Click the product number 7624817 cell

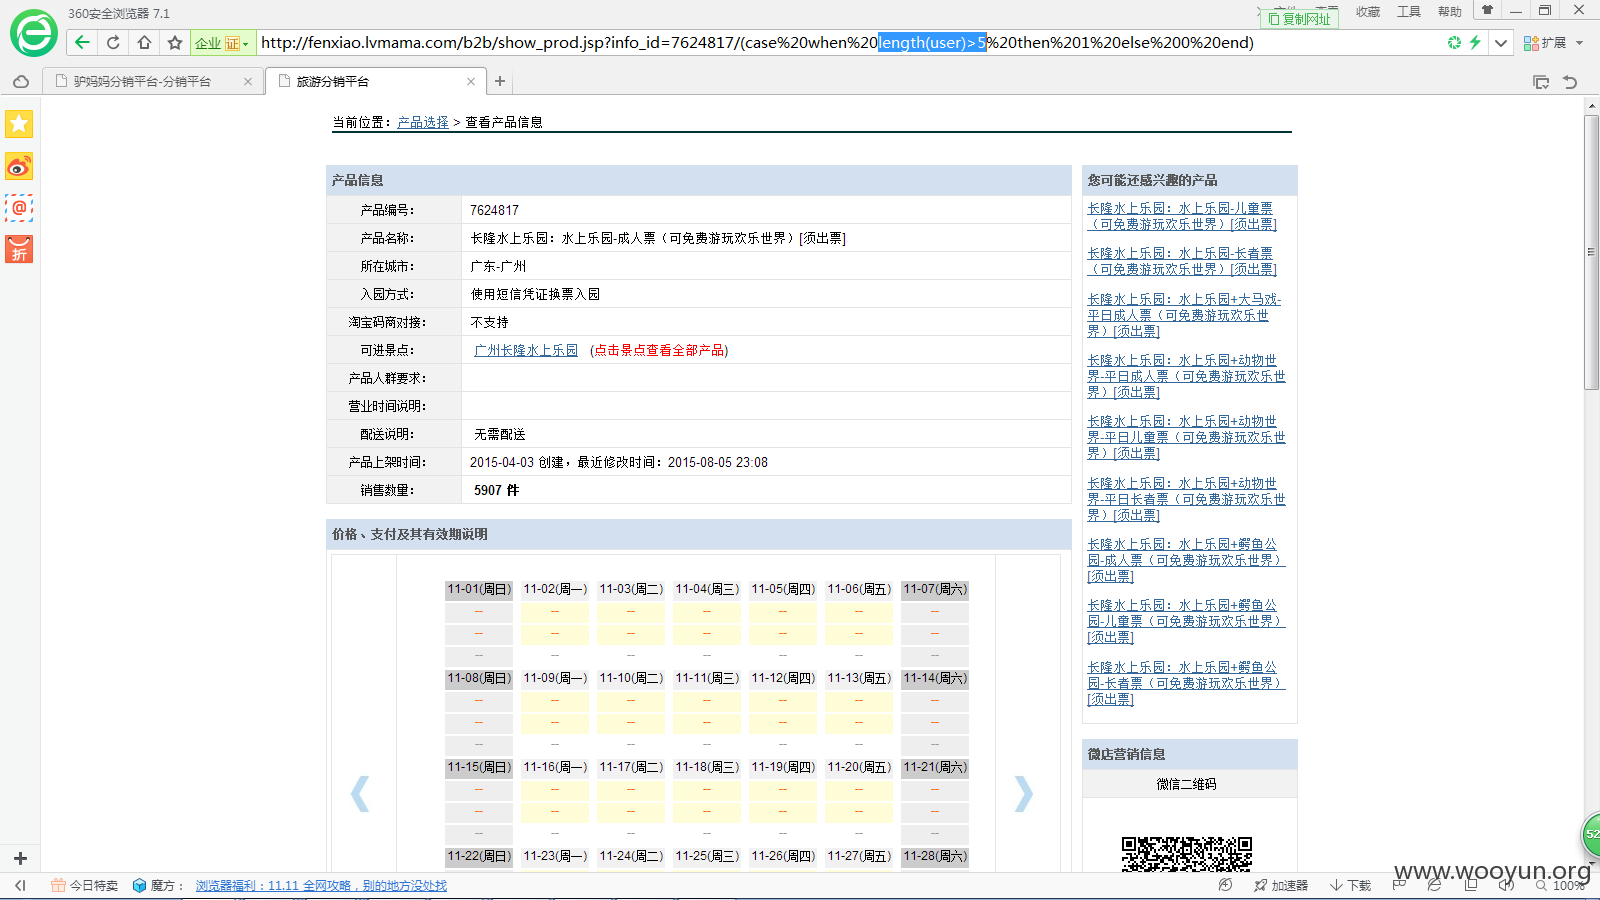pyautogui.click(x=766, y=210)
